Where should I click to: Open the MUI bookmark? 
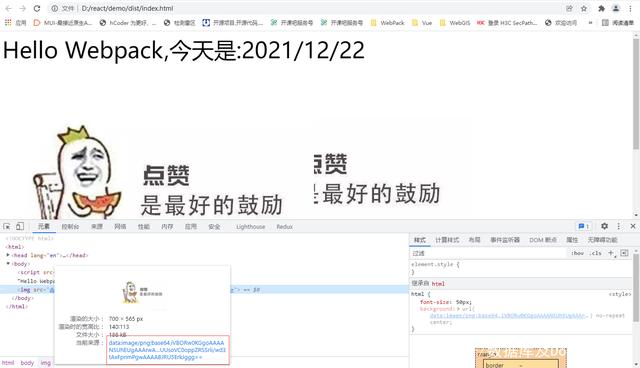click(x=62, y=23)
